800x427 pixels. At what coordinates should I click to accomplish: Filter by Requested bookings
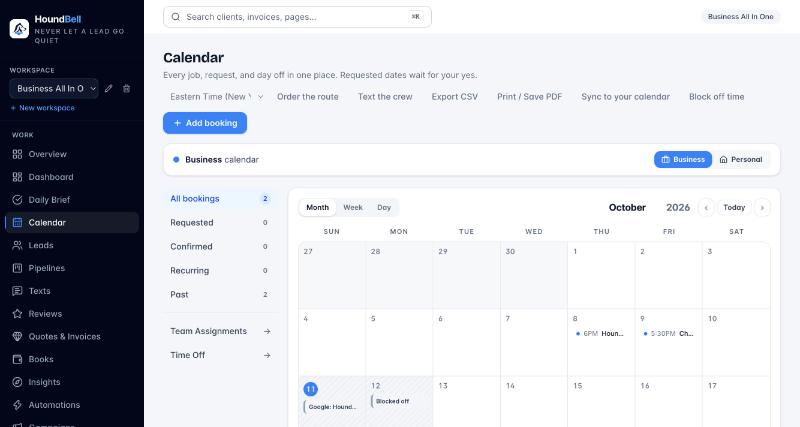(x=220, y=222)
